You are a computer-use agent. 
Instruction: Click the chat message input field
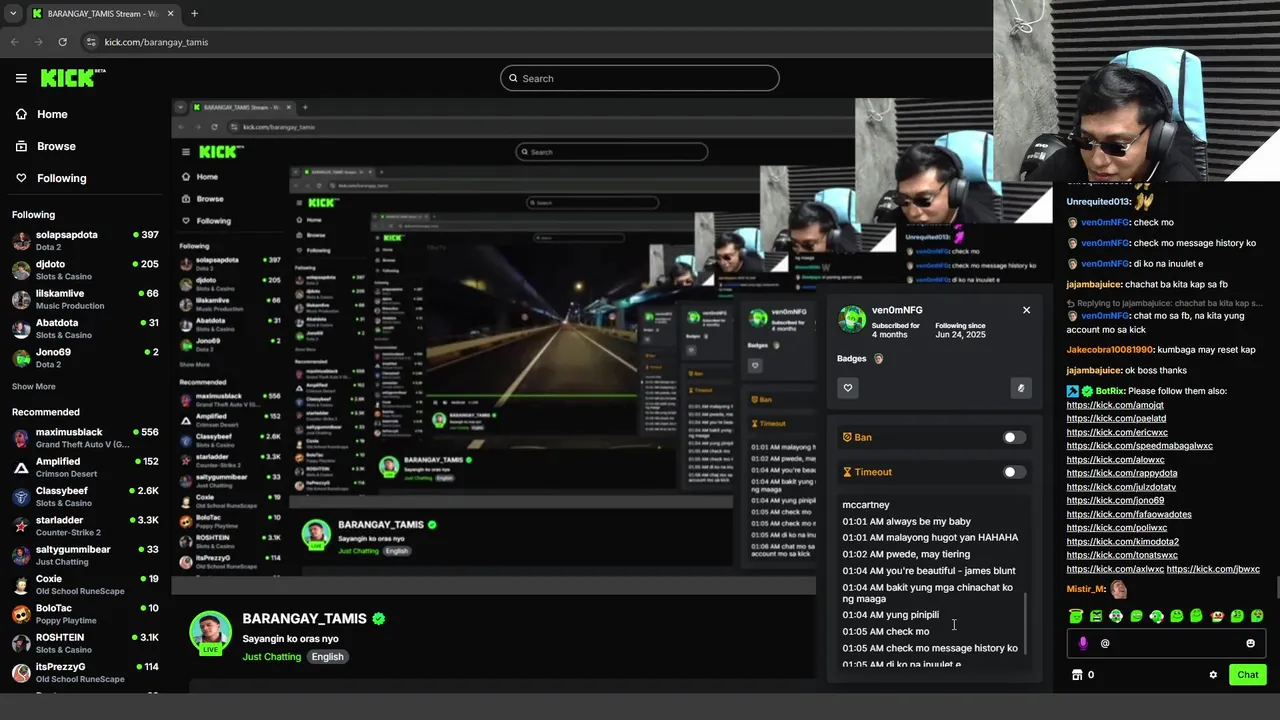[x=1167, y=643]
